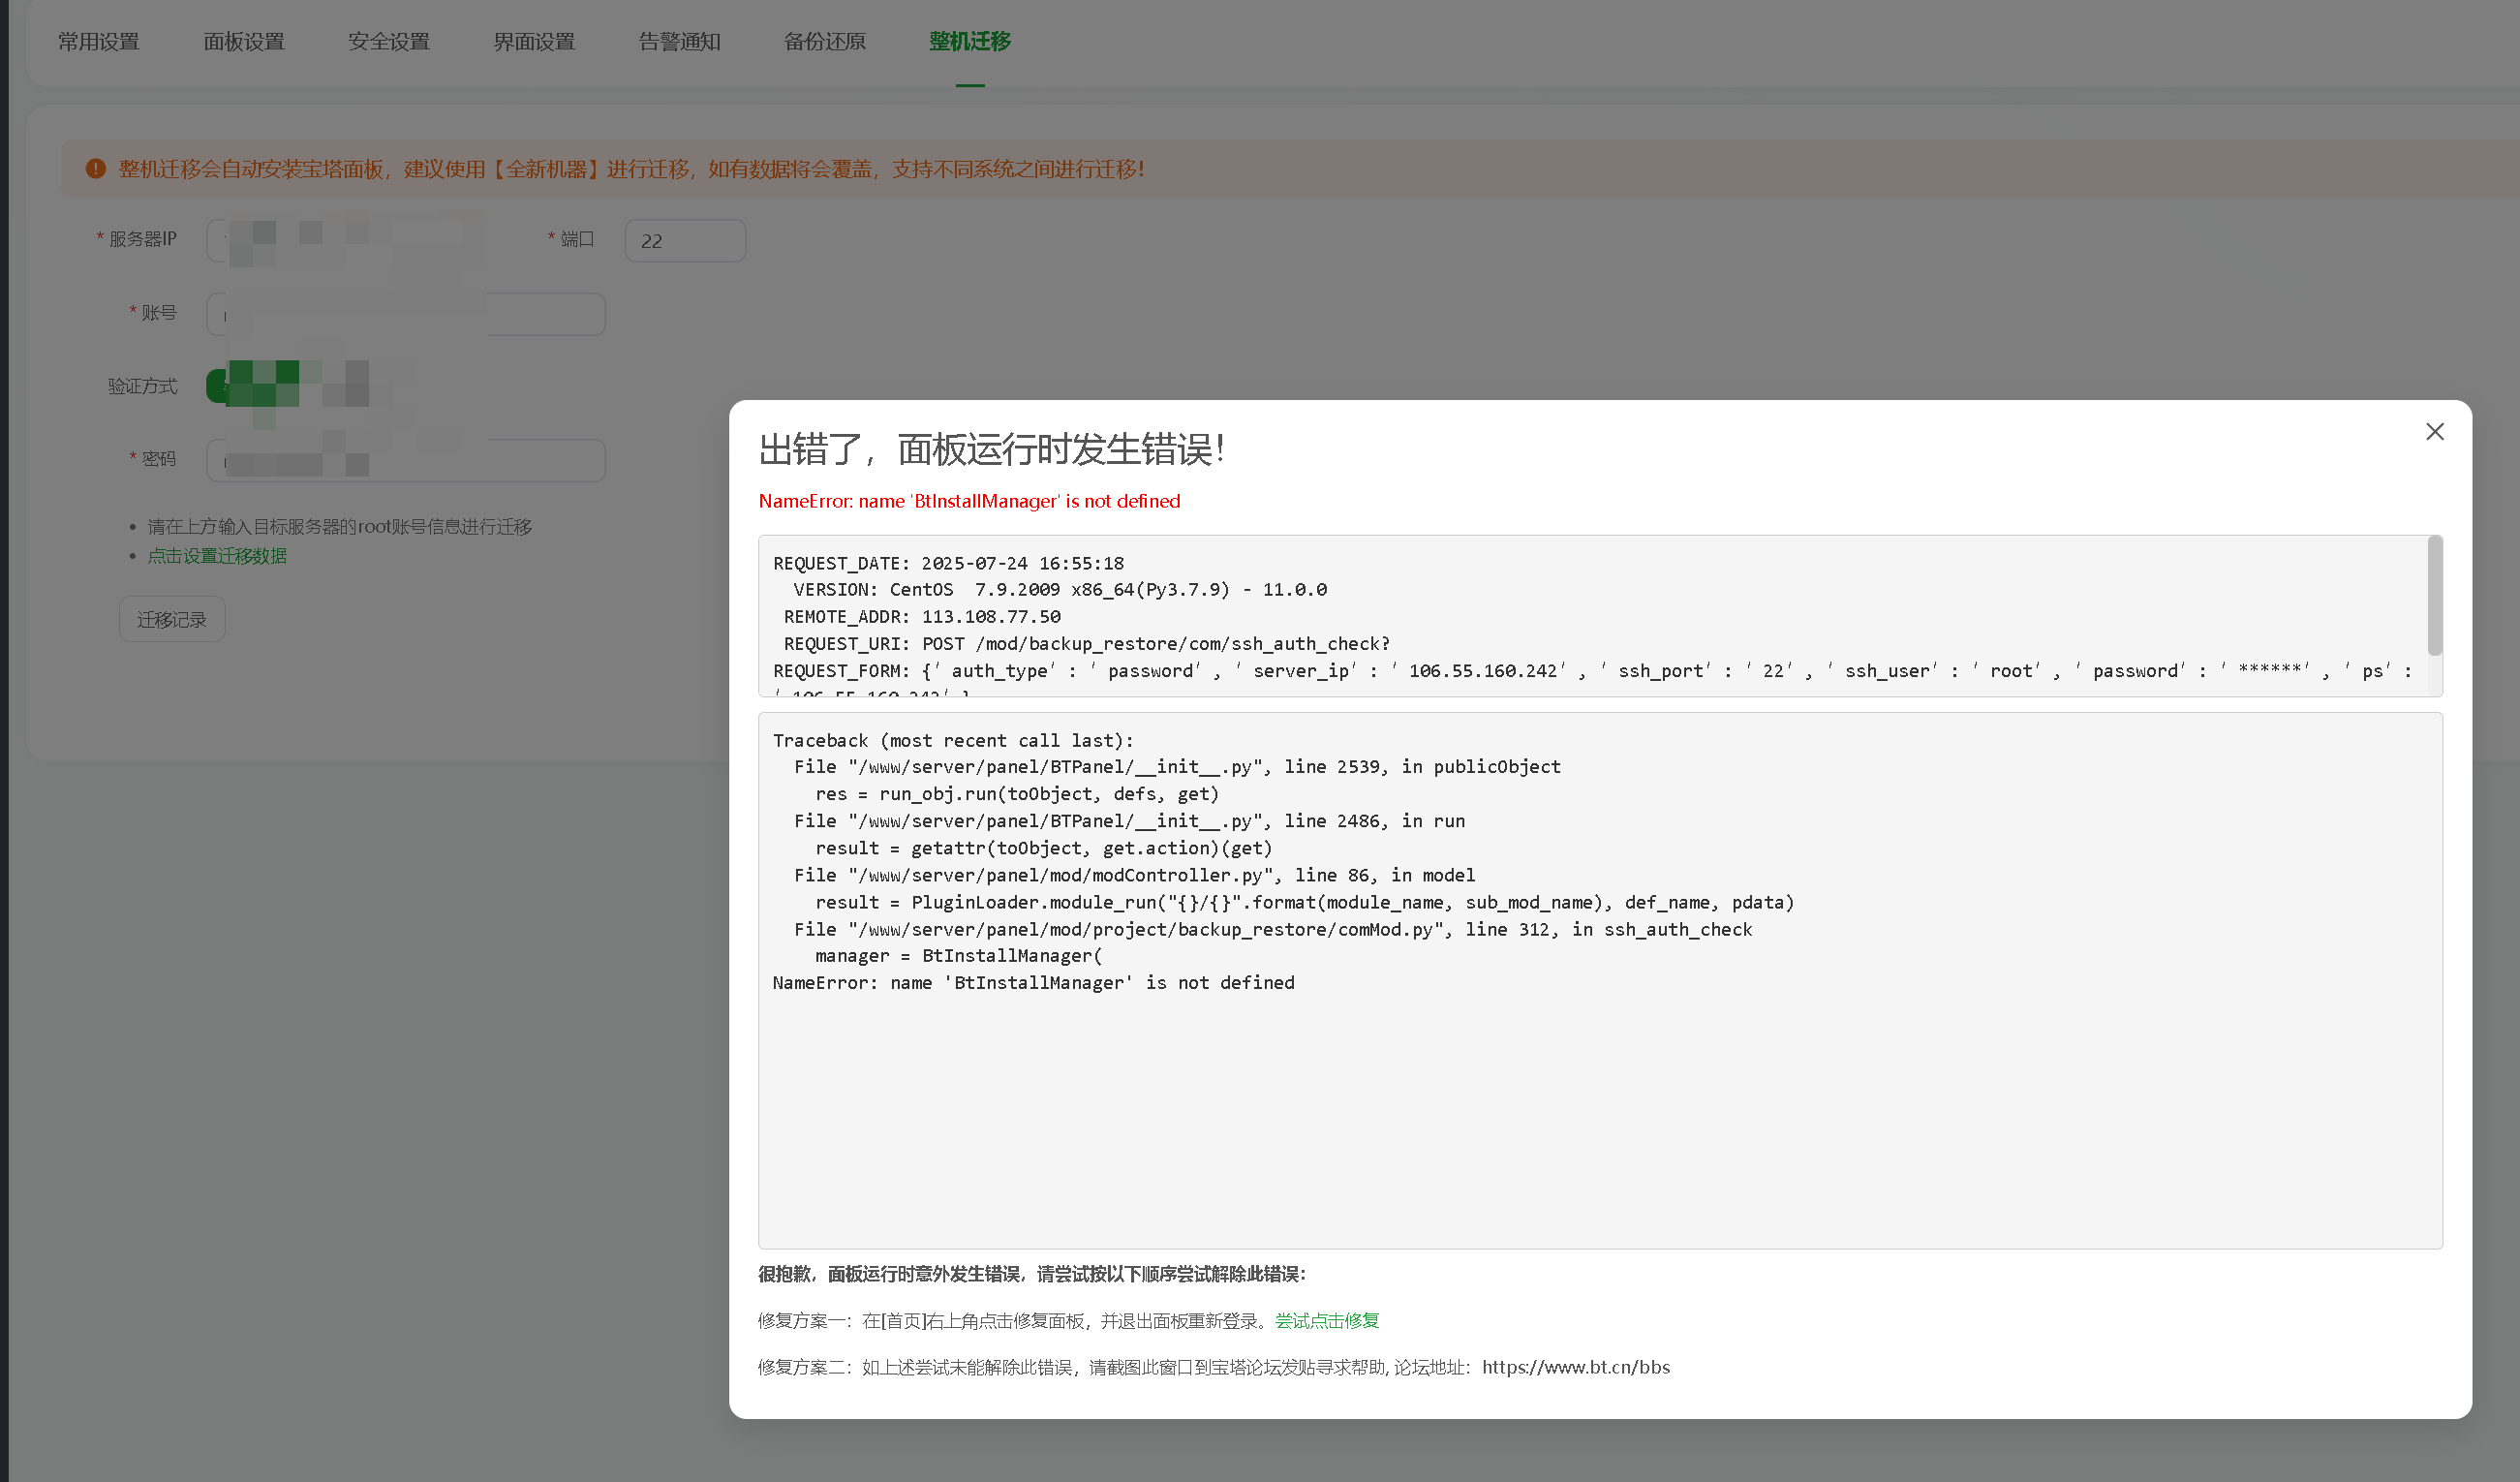Image resolution: width=2520 pixels, height=1482 pixels.
Task: Click the 'manager = BtInstallManager(' line
Action: point(959,956)
